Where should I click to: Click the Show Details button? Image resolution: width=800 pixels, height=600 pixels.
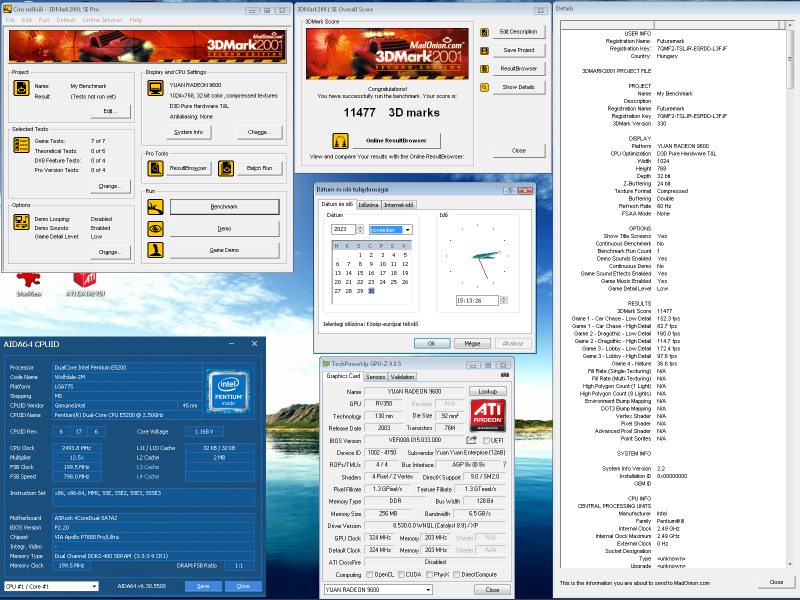click(x=518, y=87)
